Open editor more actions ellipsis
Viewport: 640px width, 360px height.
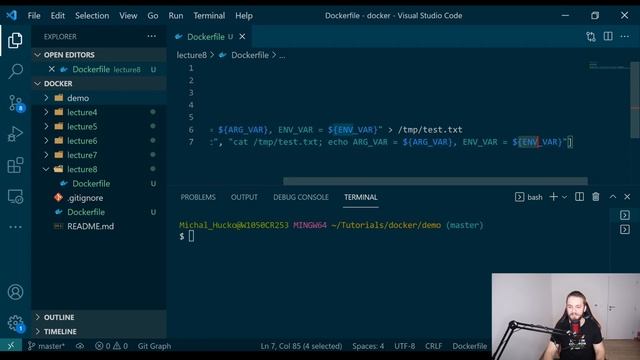[624, 36]
